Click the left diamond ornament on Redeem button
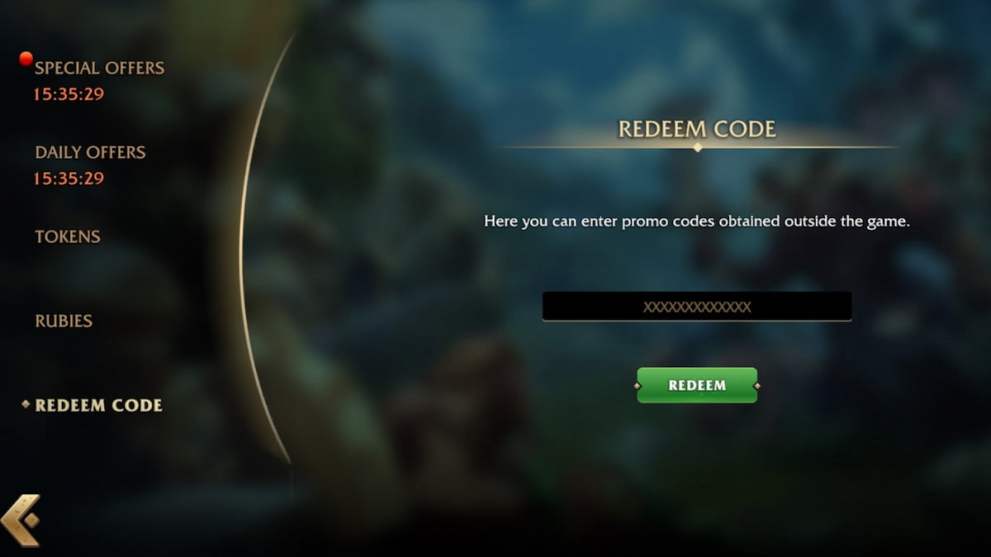Viewport: 991px width, 557px height. [x=637, y=386]
